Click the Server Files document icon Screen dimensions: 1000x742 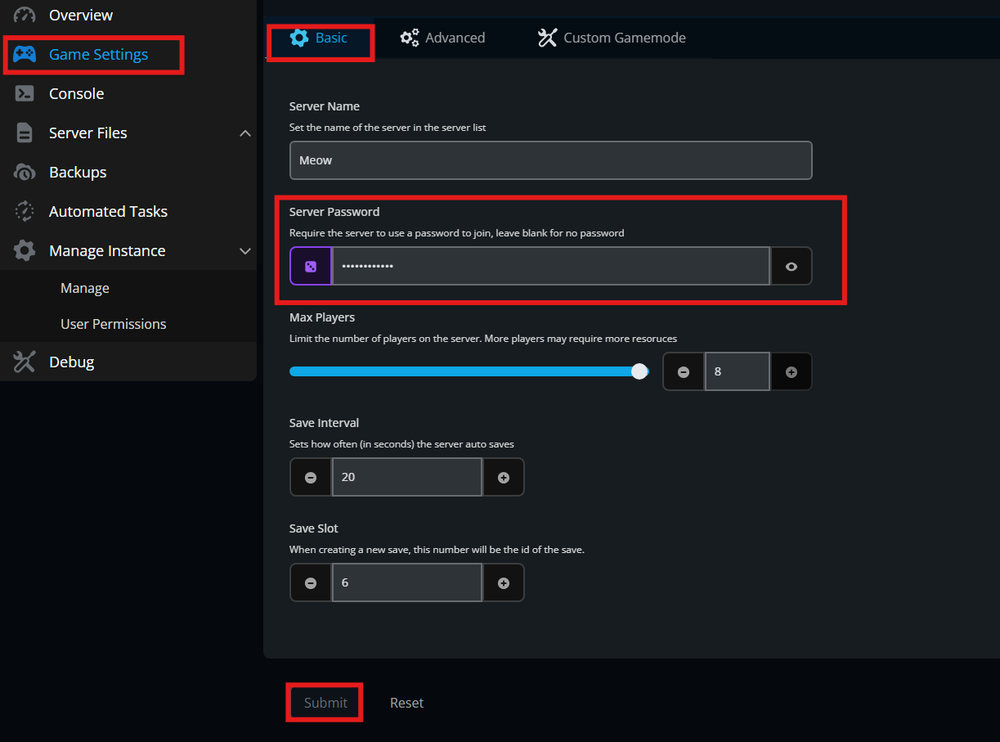pos(24,132)
